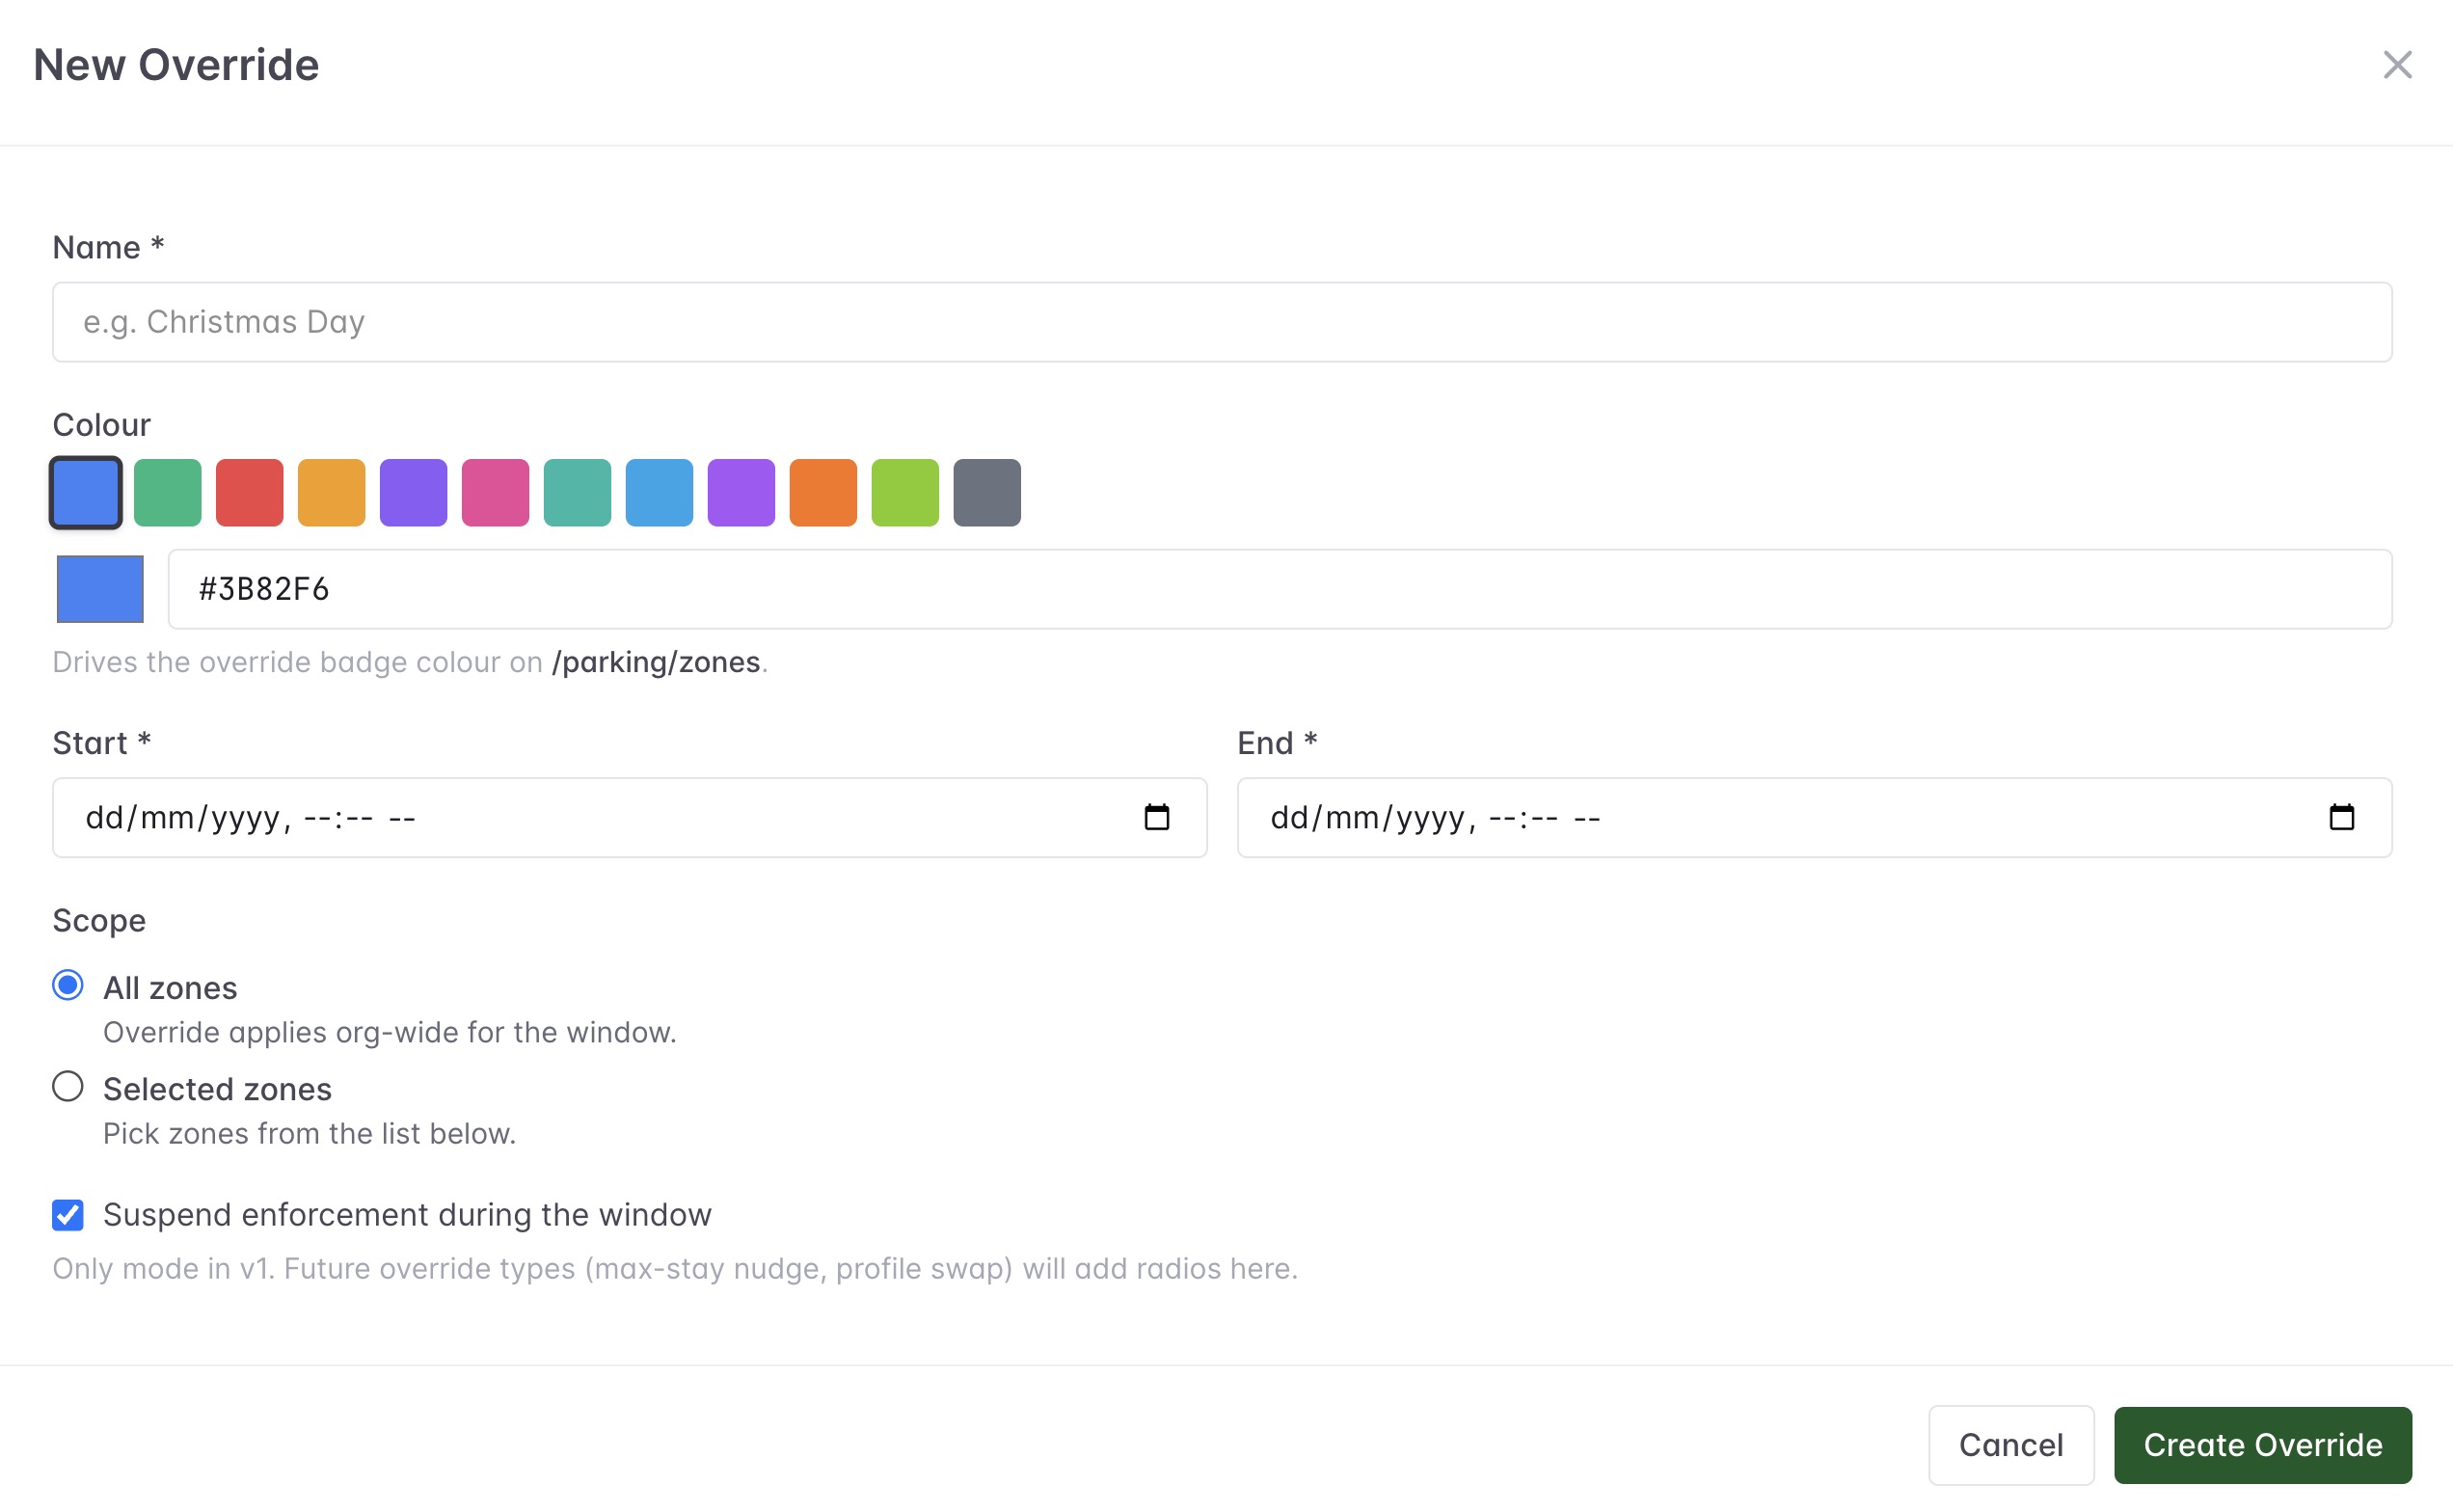Choose the lime green colour swatch
Image resolution: width=2453 pixels, height=1512 pixels.
tap(906, 493)
